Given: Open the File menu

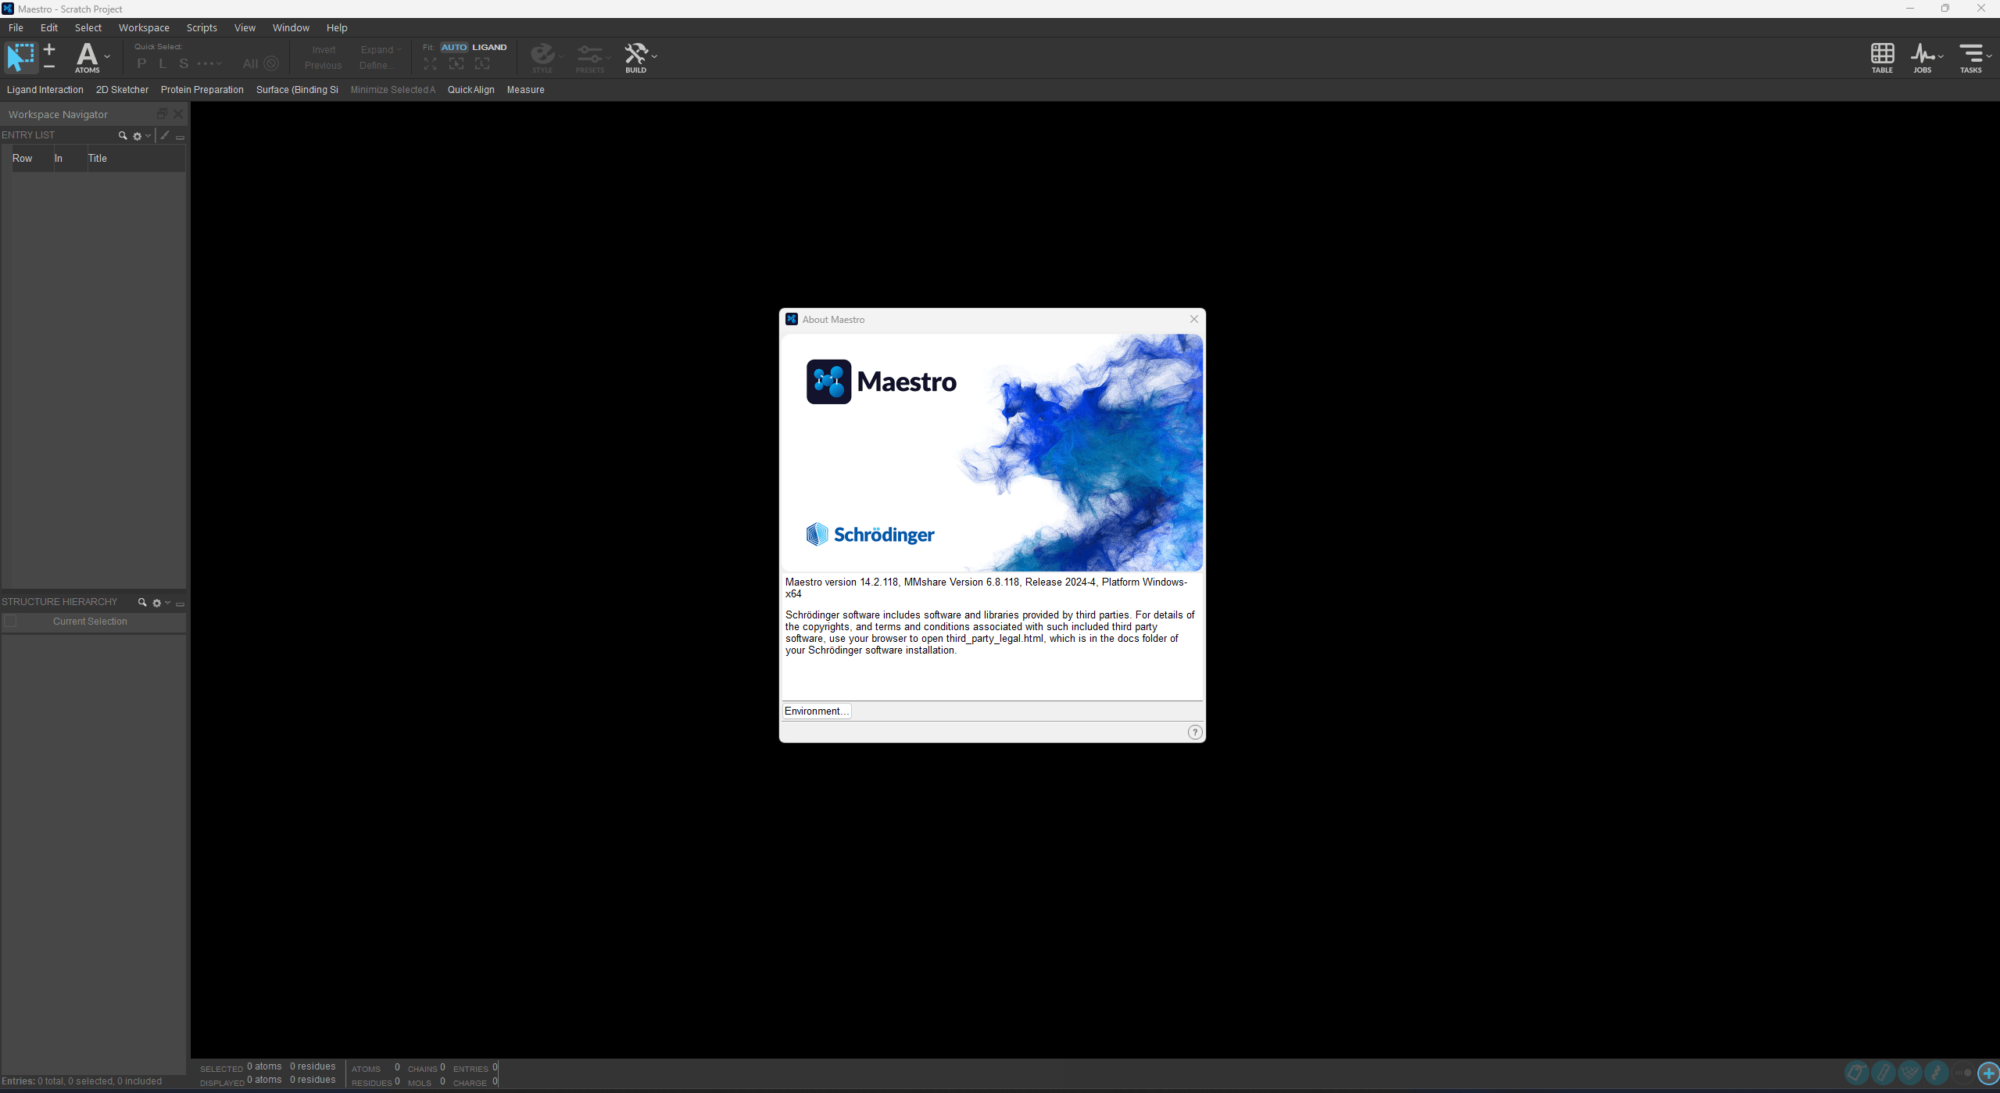Looking at the screenshot, I should click(16, 27).
